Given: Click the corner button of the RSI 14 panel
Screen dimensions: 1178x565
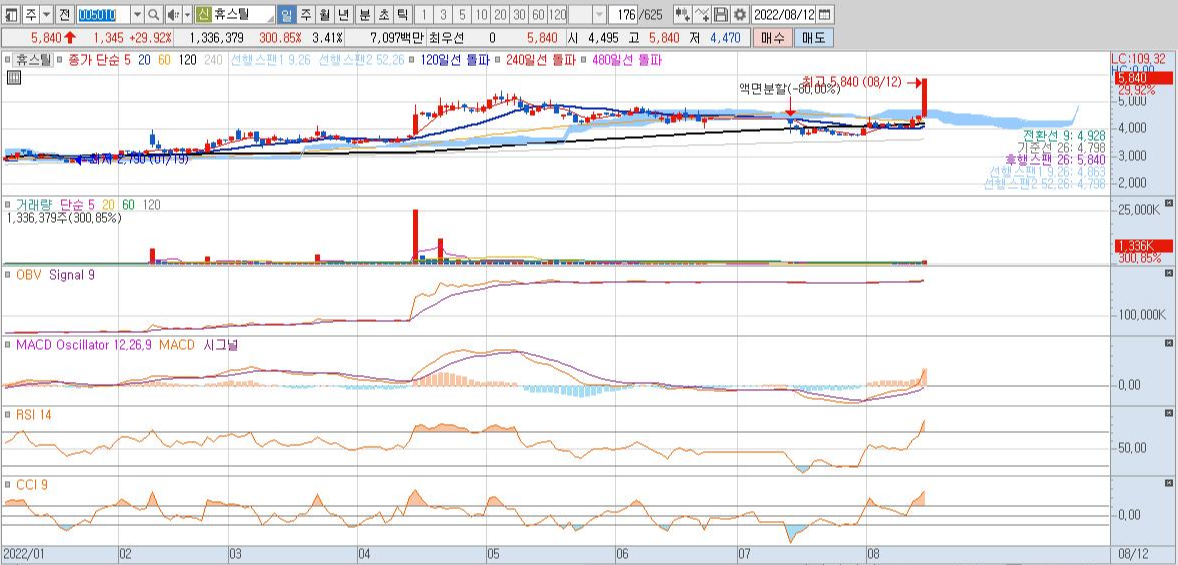Looking at the screenshot, I should point(1168,413).
